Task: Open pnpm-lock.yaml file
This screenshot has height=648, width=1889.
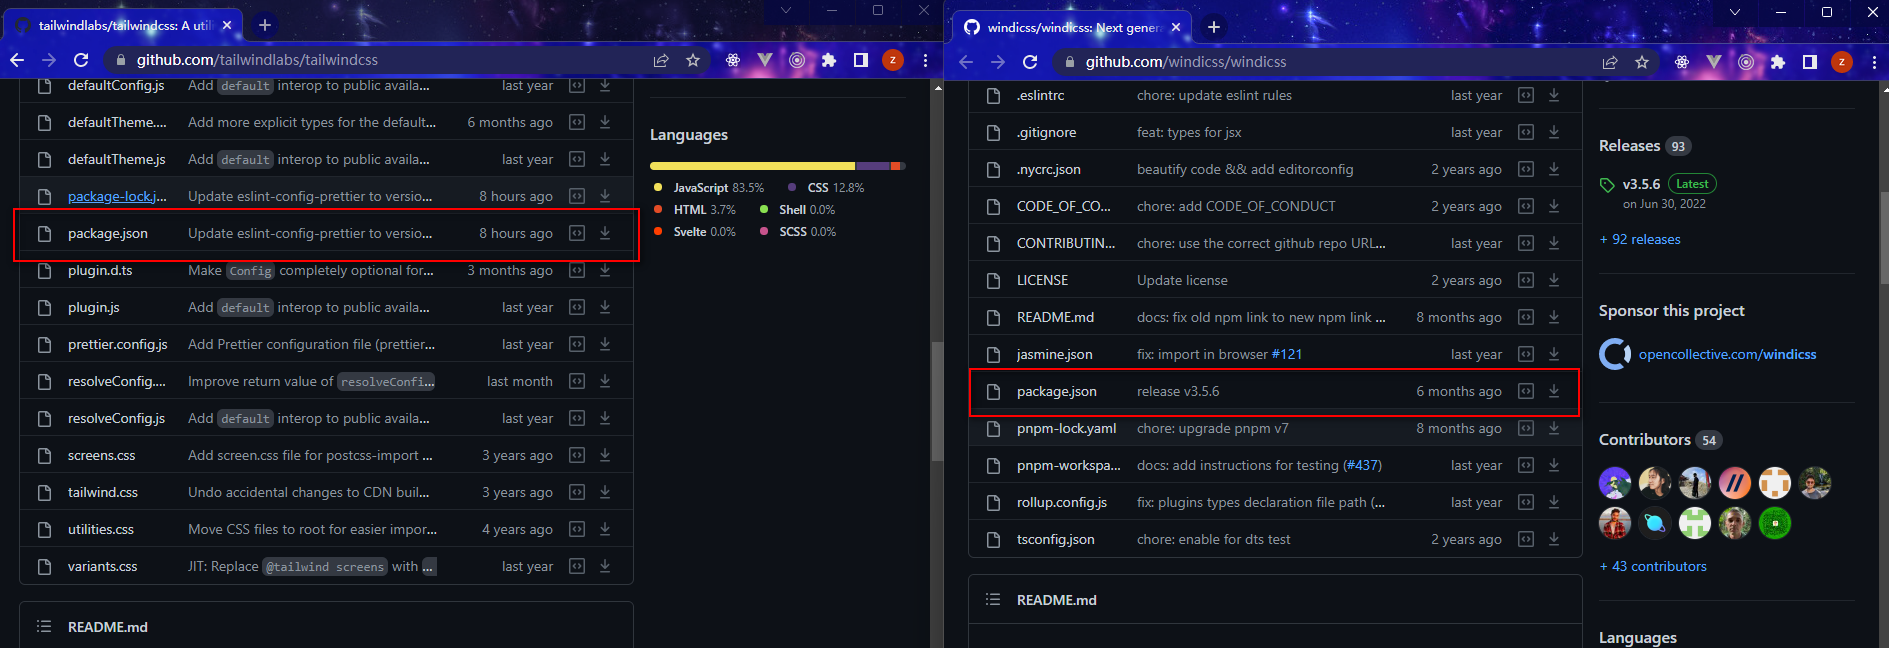Action: coord(1066,428)
